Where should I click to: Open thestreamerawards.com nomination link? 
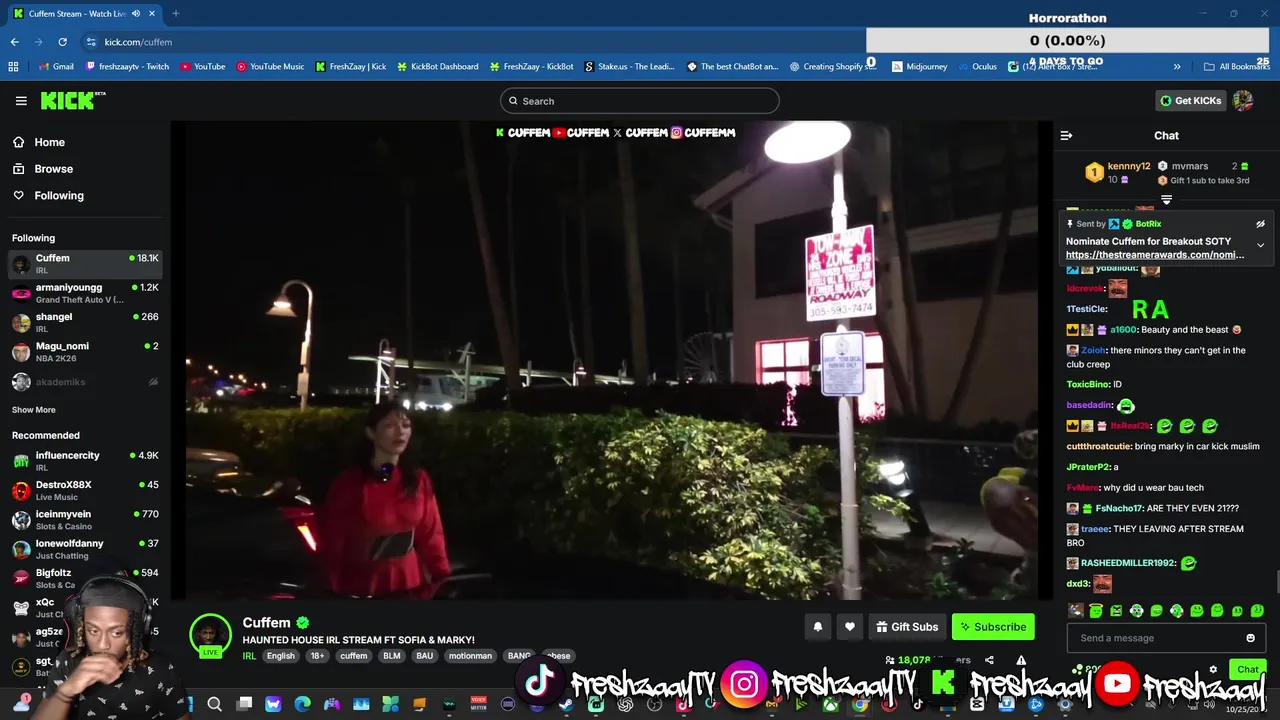[1155, 255]
